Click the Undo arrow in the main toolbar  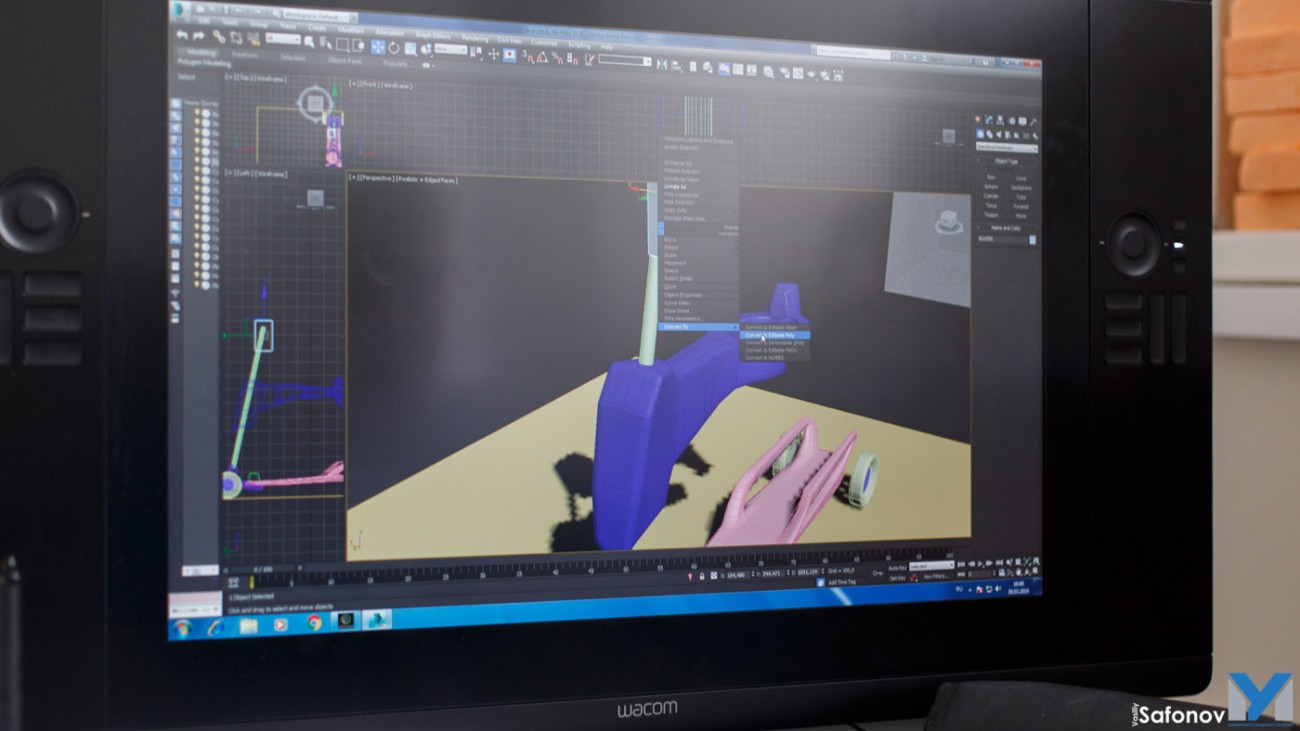tap(183, 34)
